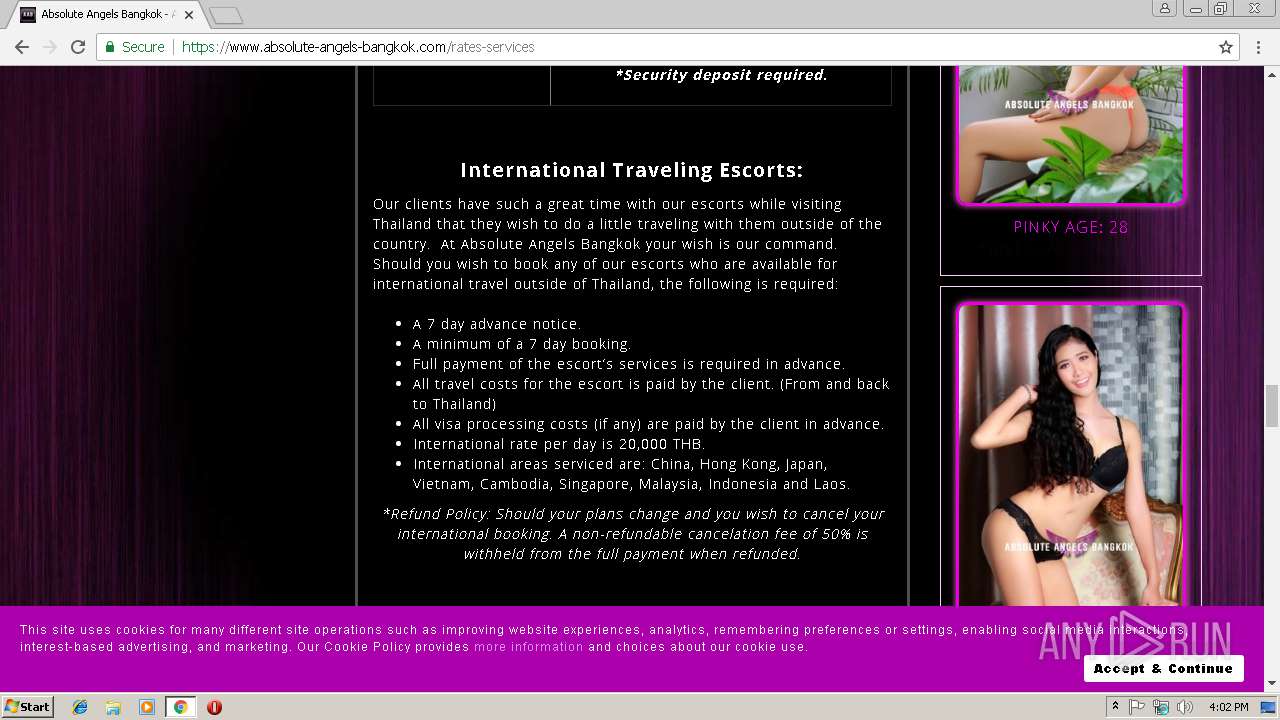Click 'International rate per day is 20,000 THB.'
The width and height of the screenshot is (1280, 720).
click(x=559, y=444)
